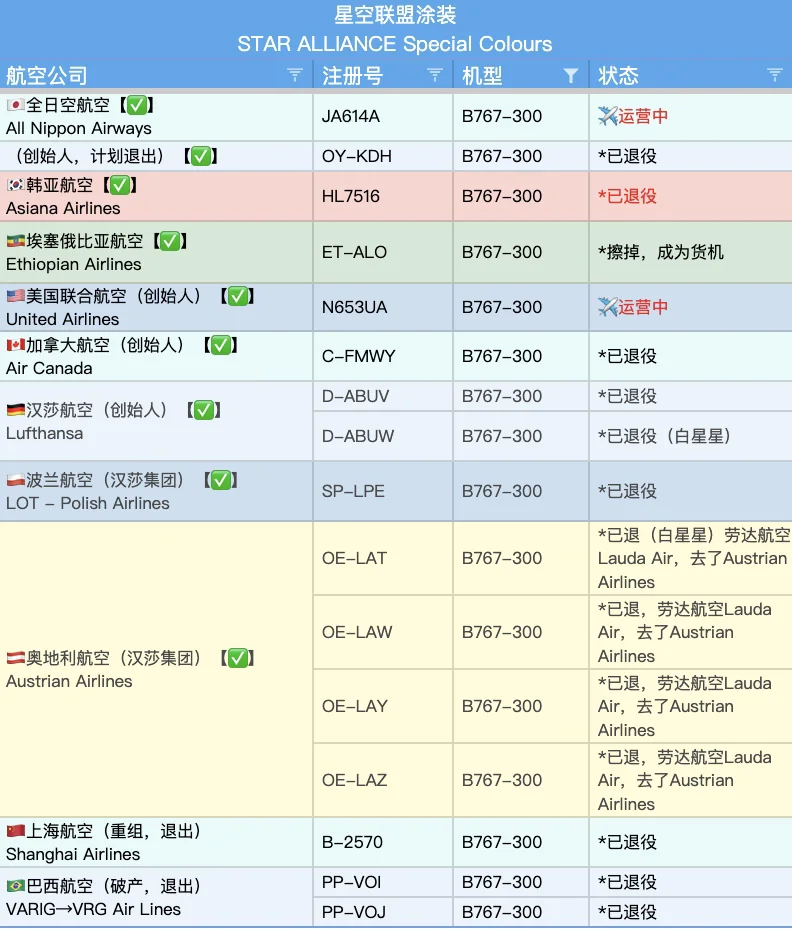Click China flag beside 上海航空
Image resolution: width=792 pixels, height=930 pixels.
15,831
